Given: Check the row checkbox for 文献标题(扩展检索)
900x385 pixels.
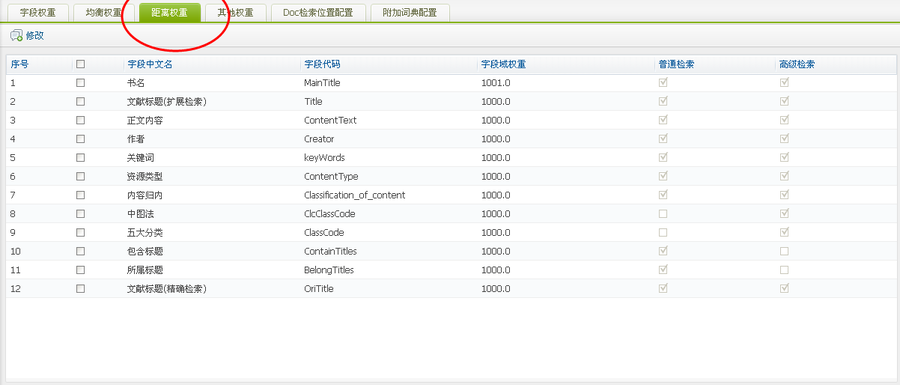Looking at the screenshot, I should click(x=80, y=102).
